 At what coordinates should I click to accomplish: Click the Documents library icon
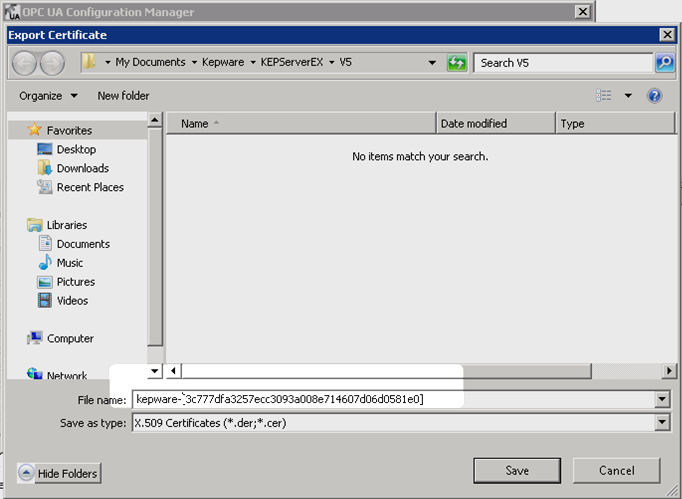coord(45,244)
